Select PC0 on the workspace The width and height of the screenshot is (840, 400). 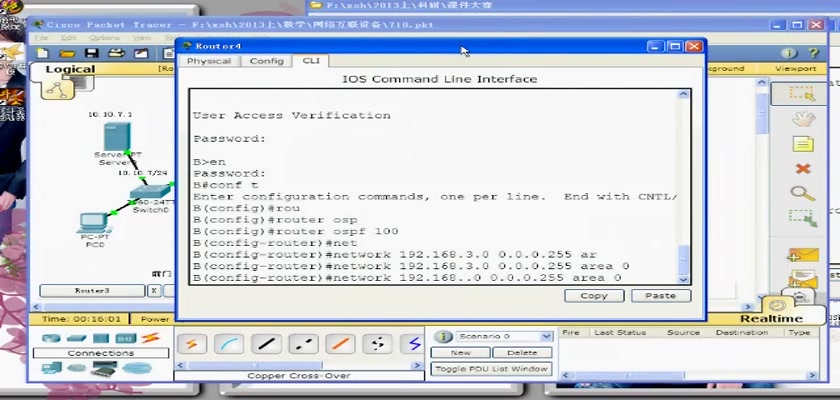pos(94,222)
